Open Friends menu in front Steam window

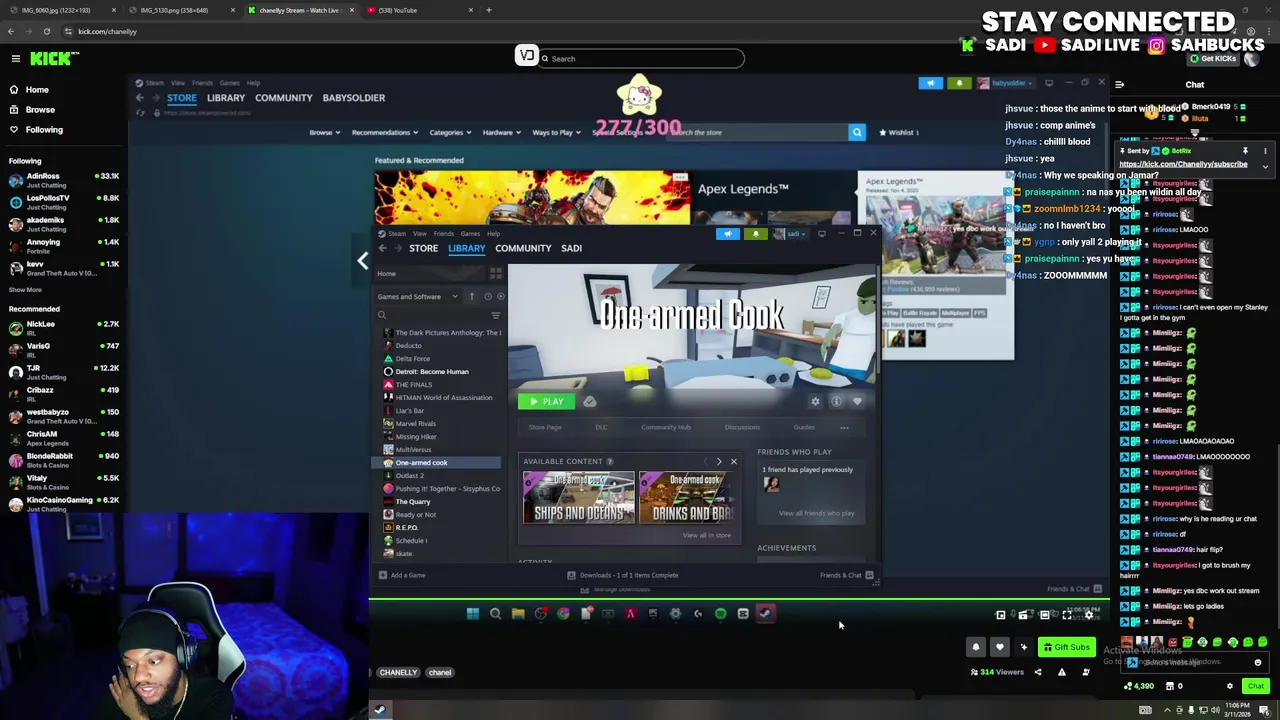click(443, 233)
